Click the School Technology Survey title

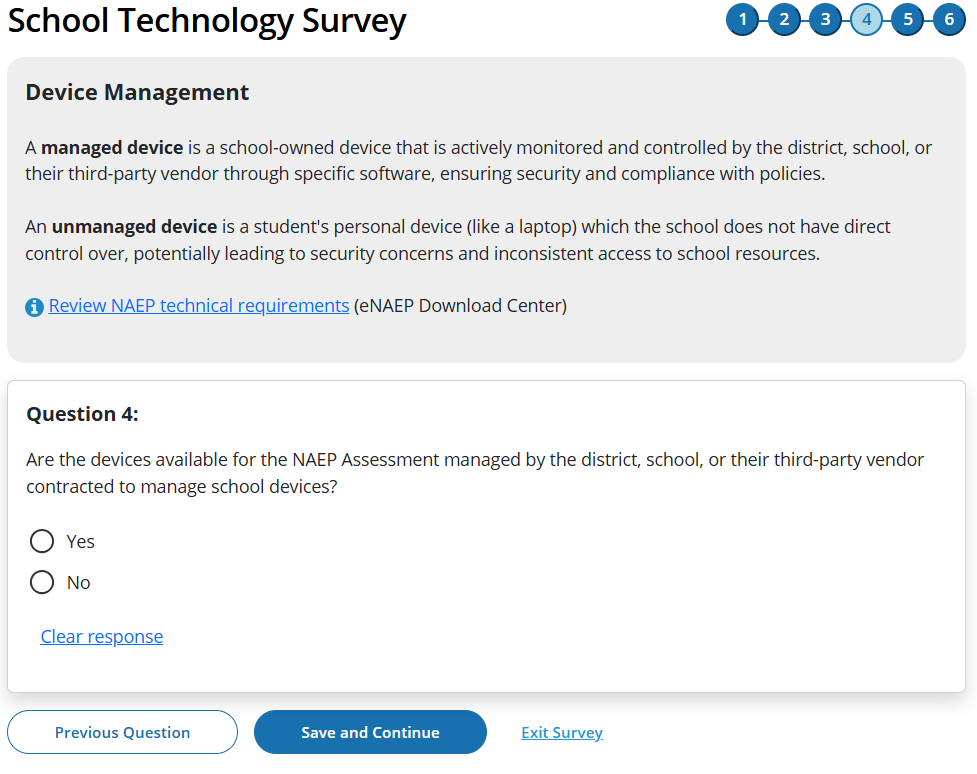coord(208,20)
